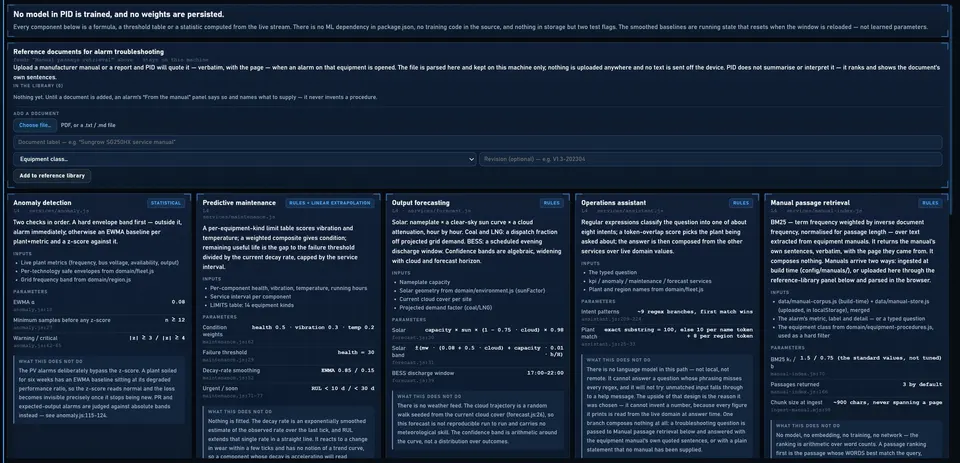Click 'The typed question' input item
Viewport: 960px width, 463px height.
(610, 272)
